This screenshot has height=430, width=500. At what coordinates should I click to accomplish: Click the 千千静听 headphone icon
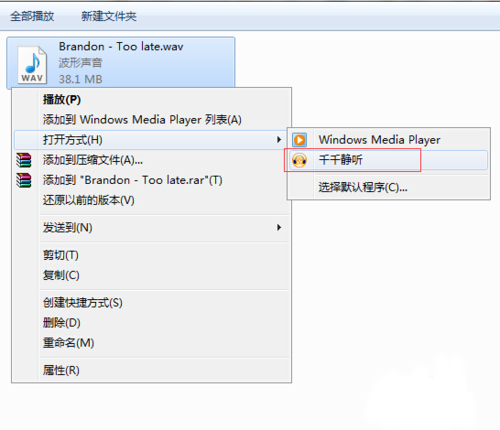click(300, 160)
